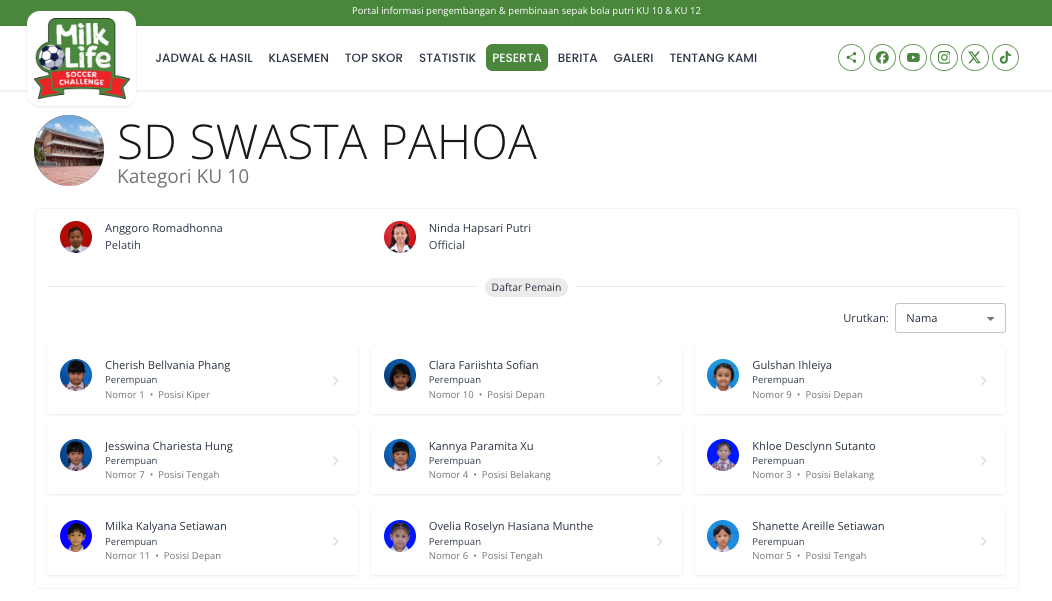Go to the Jadwal & Hasil menu
Screen dimensions: 1052x601
(x=204, y=58)
